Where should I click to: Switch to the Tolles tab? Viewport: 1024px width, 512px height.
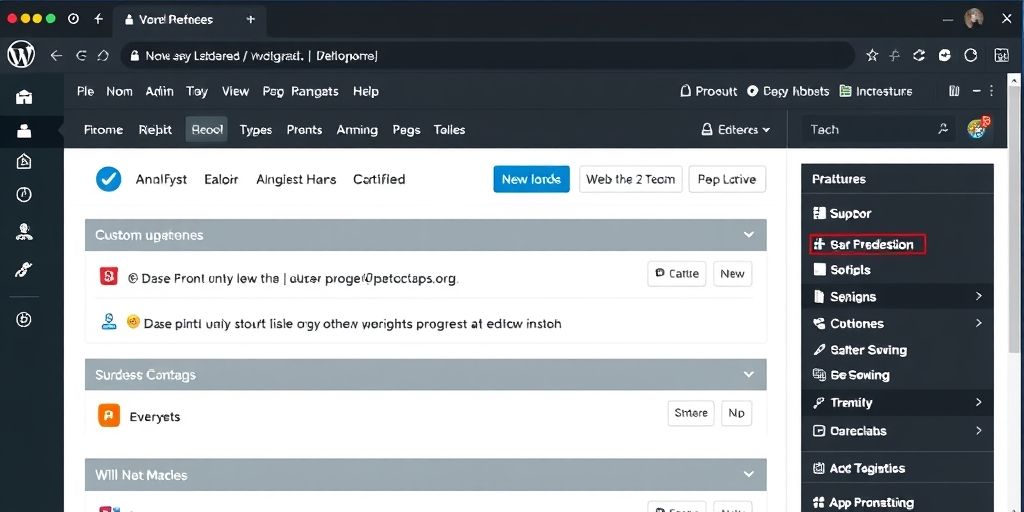pos(449,130)
